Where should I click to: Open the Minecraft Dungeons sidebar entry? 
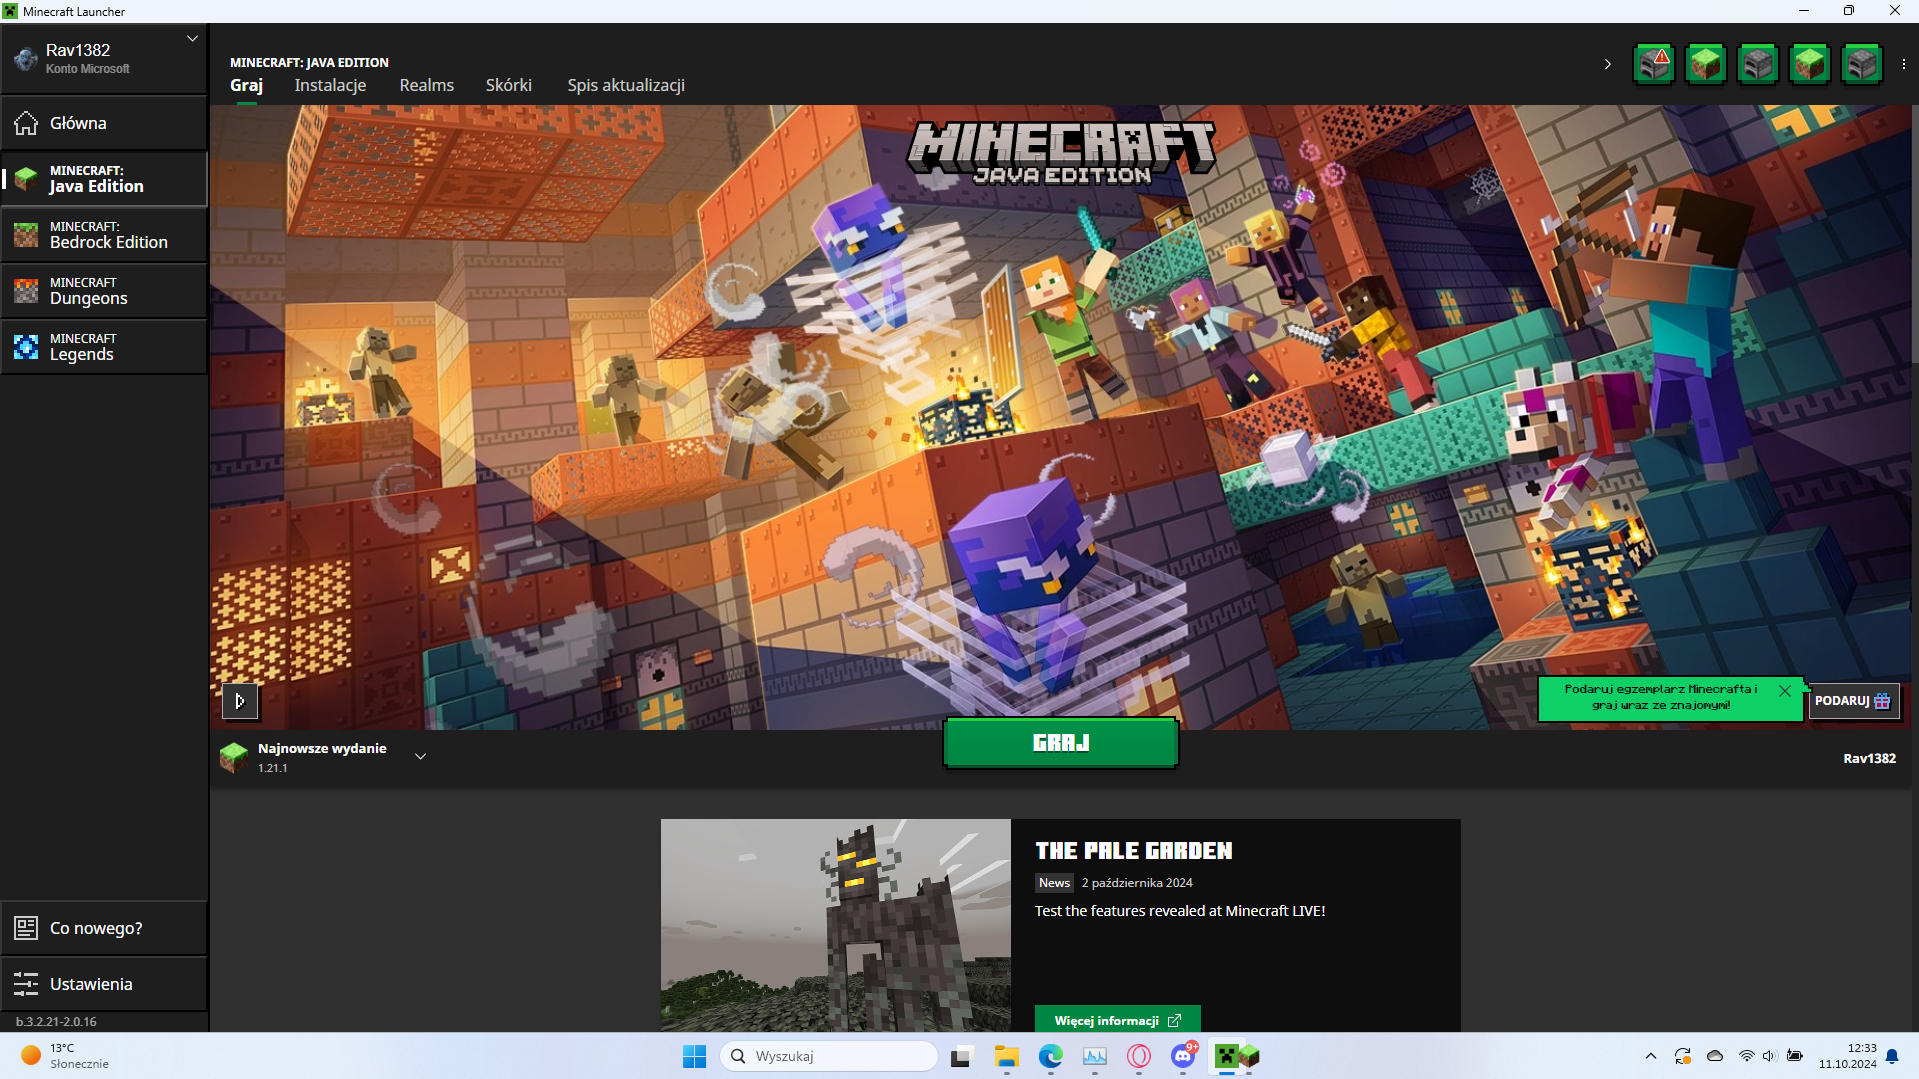point(104,291)
